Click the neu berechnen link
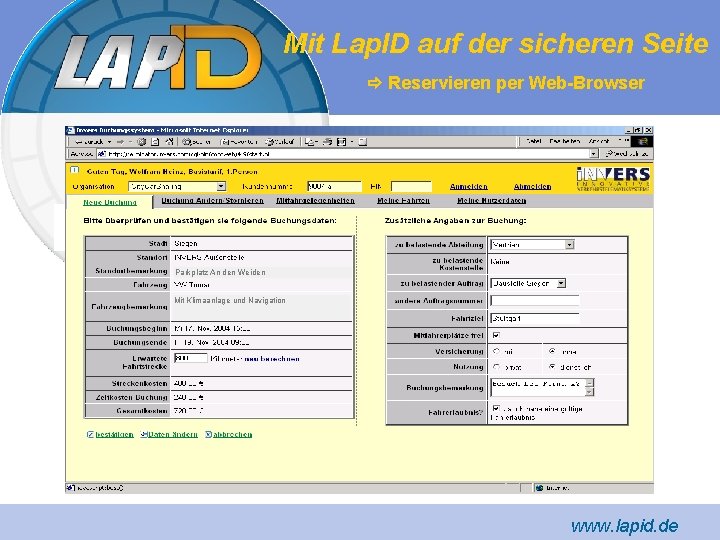This screenshot has height=540, width=720. (x=272, y=359)
